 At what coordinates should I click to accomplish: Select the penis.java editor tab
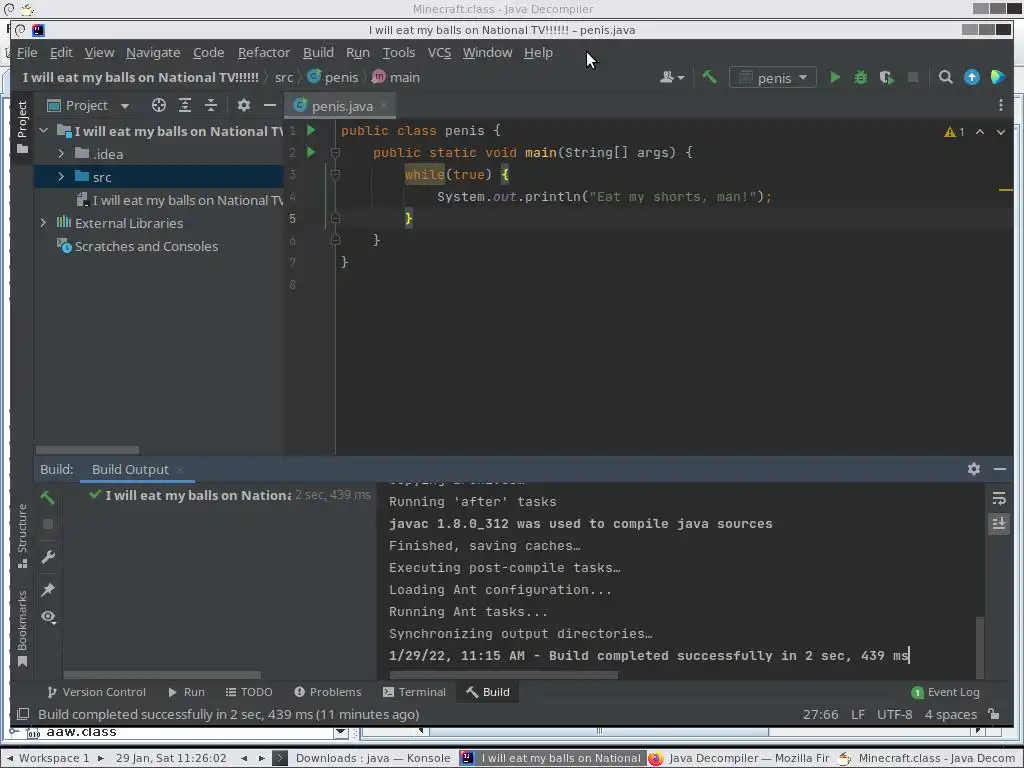pos(339,106)
